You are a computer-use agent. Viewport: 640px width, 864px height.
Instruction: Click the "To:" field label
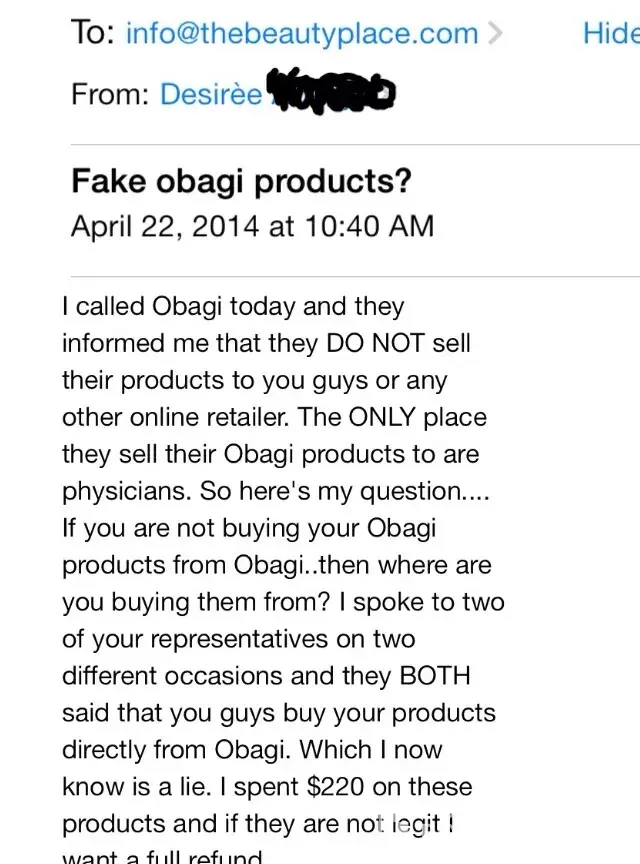tap(94, 33)
